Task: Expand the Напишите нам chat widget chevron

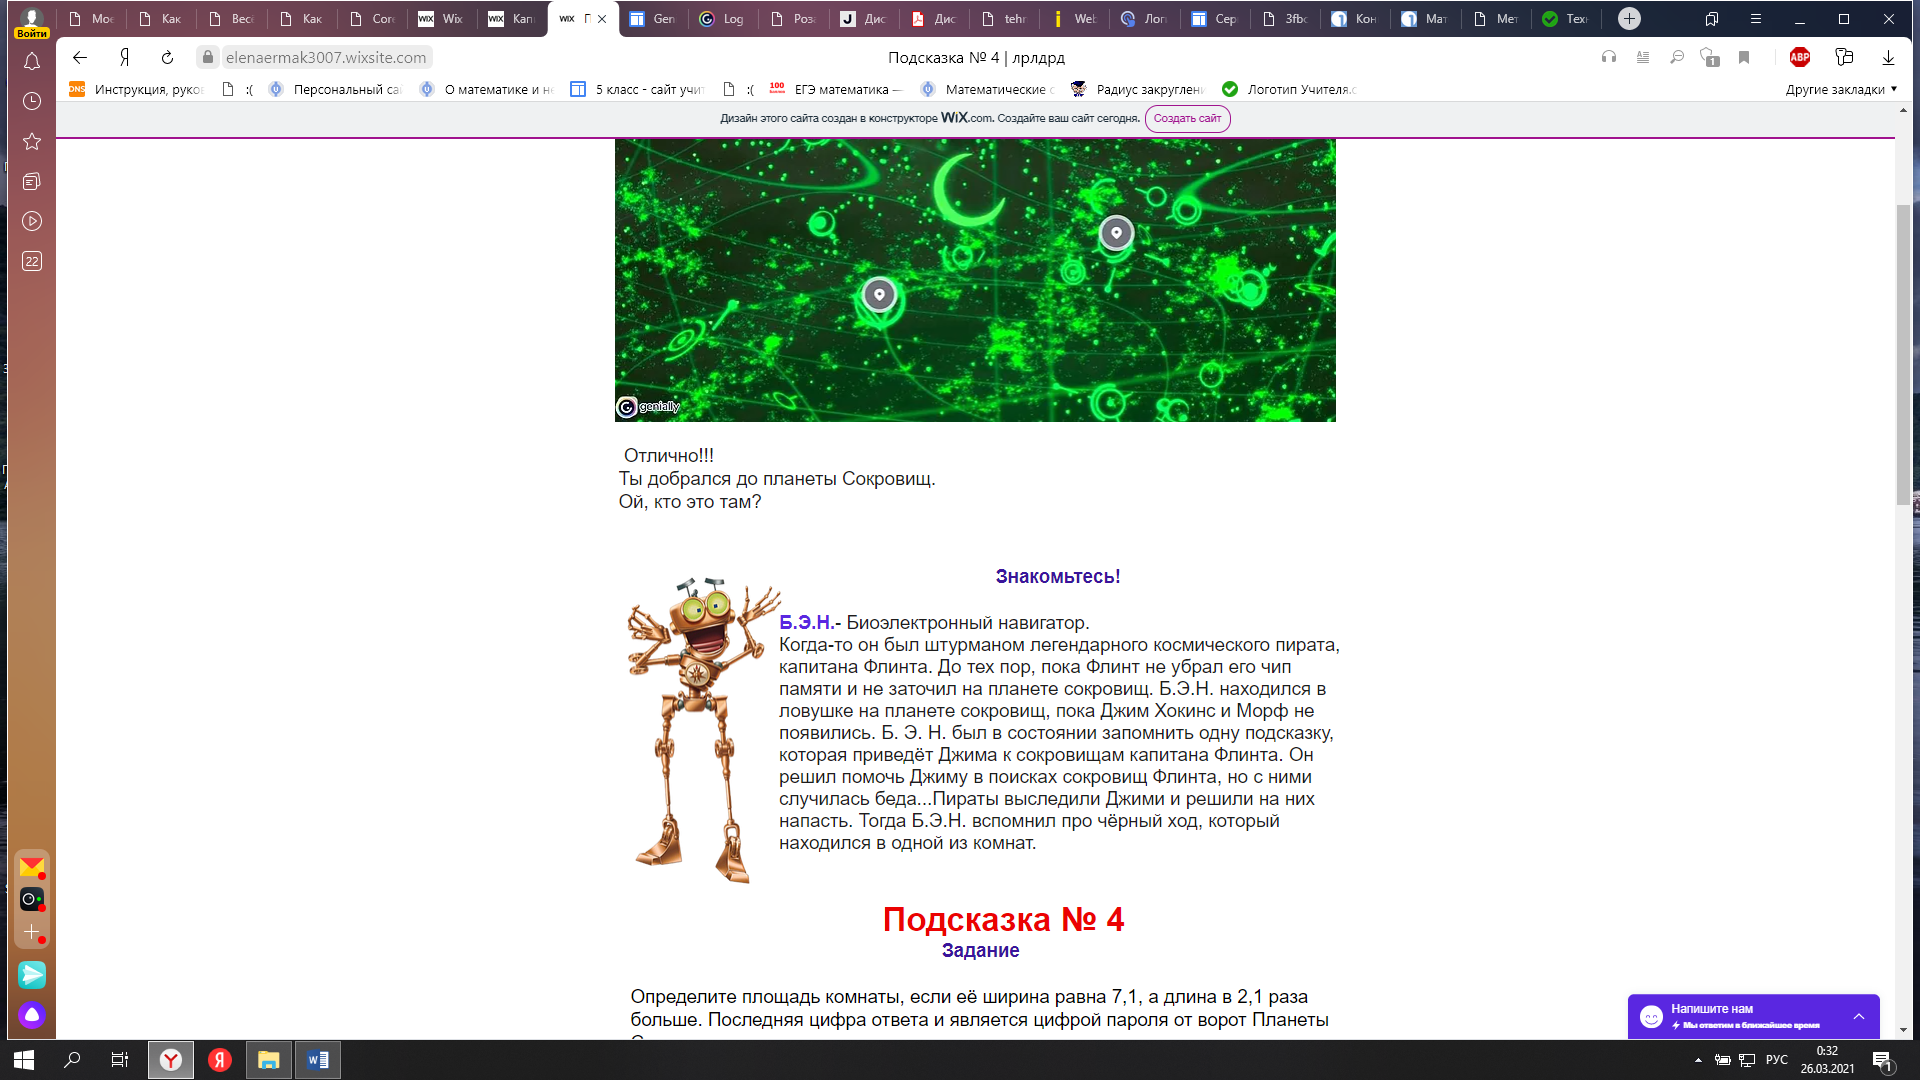Action: (x=1859, y=1017)
